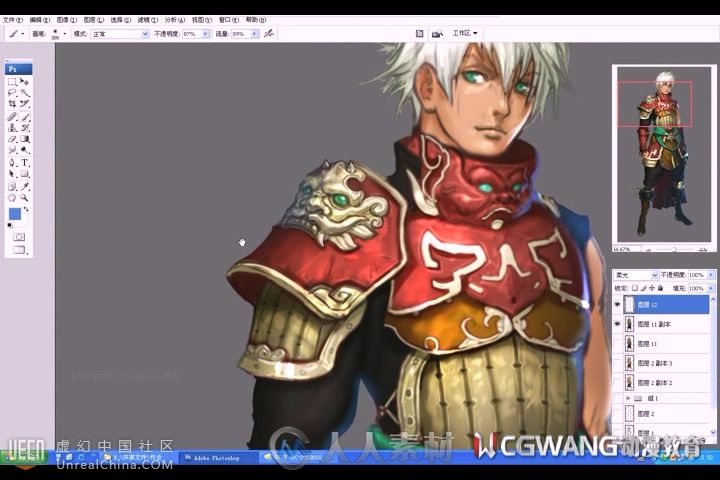720x480 pixels.
Task: Open brush opacity 不透明度 slider arrow
Action: pyautogui.click(x=205, y=34)
